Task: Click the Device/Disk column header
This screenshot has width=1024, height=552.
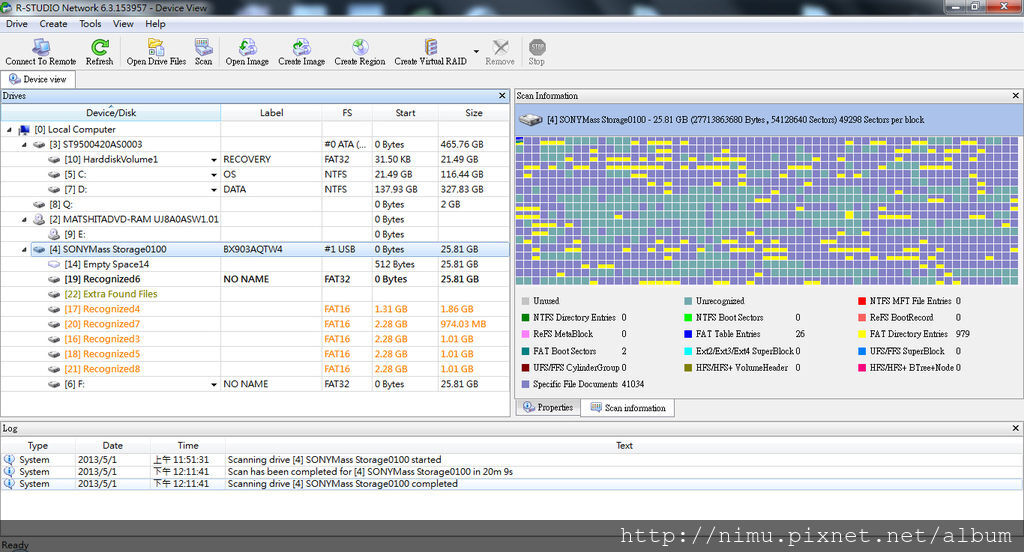Action: 110,113
